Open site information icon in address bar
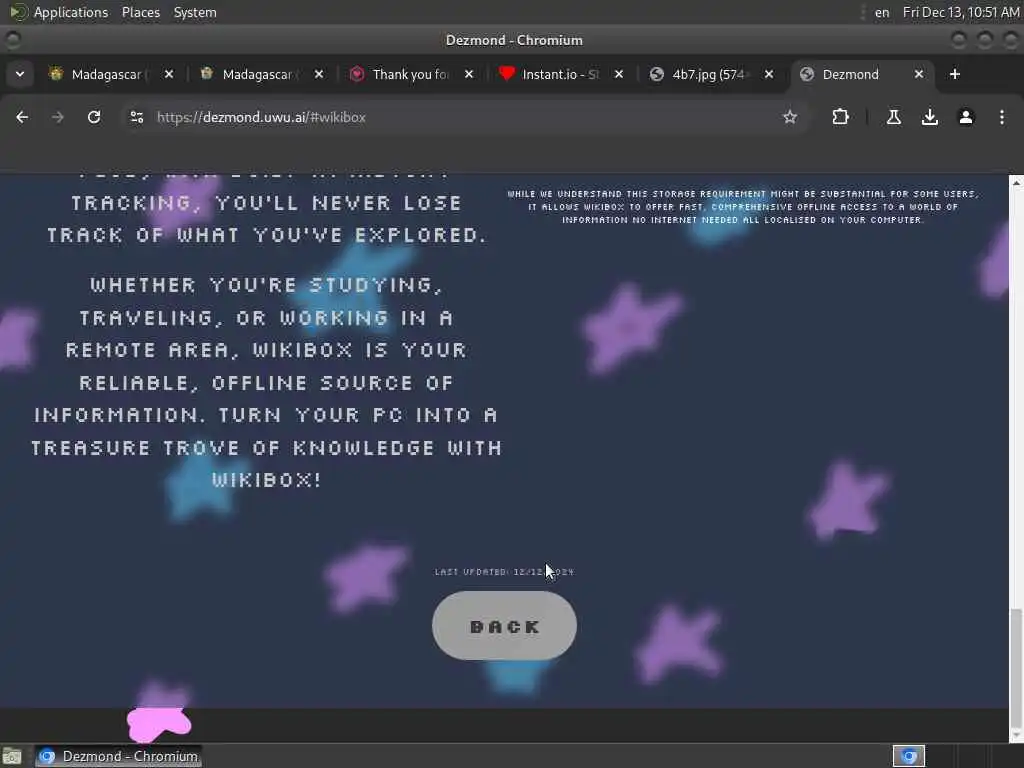1024x768 pixels. [x=136, y=117]
